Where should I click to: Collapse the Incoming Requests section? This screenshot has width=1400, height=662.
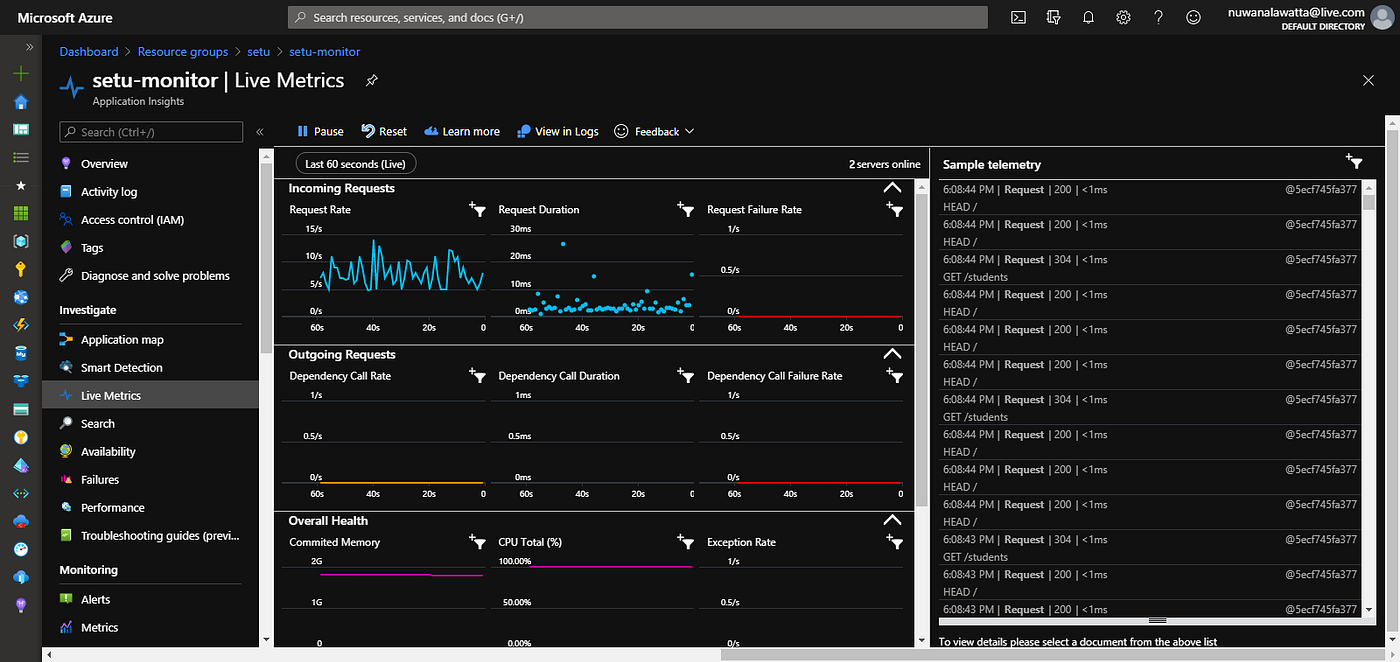click(x=892, y=187)
